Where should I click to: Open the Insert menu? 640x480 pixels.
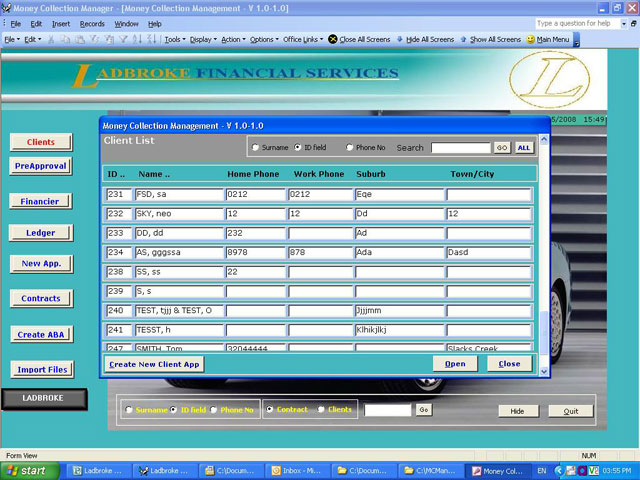61,24
